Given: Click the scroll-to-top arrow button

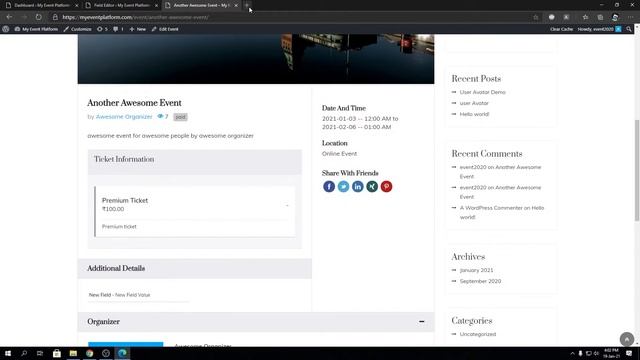Looking at the screenshot, I should point(627,339).
